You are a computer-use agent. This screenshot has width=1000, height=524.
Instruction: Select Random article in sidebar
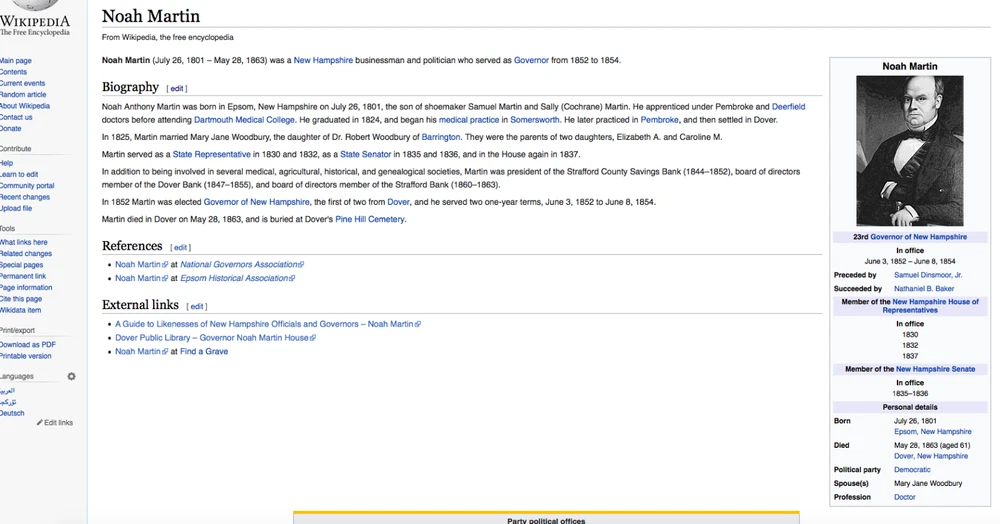pos(23,95)
